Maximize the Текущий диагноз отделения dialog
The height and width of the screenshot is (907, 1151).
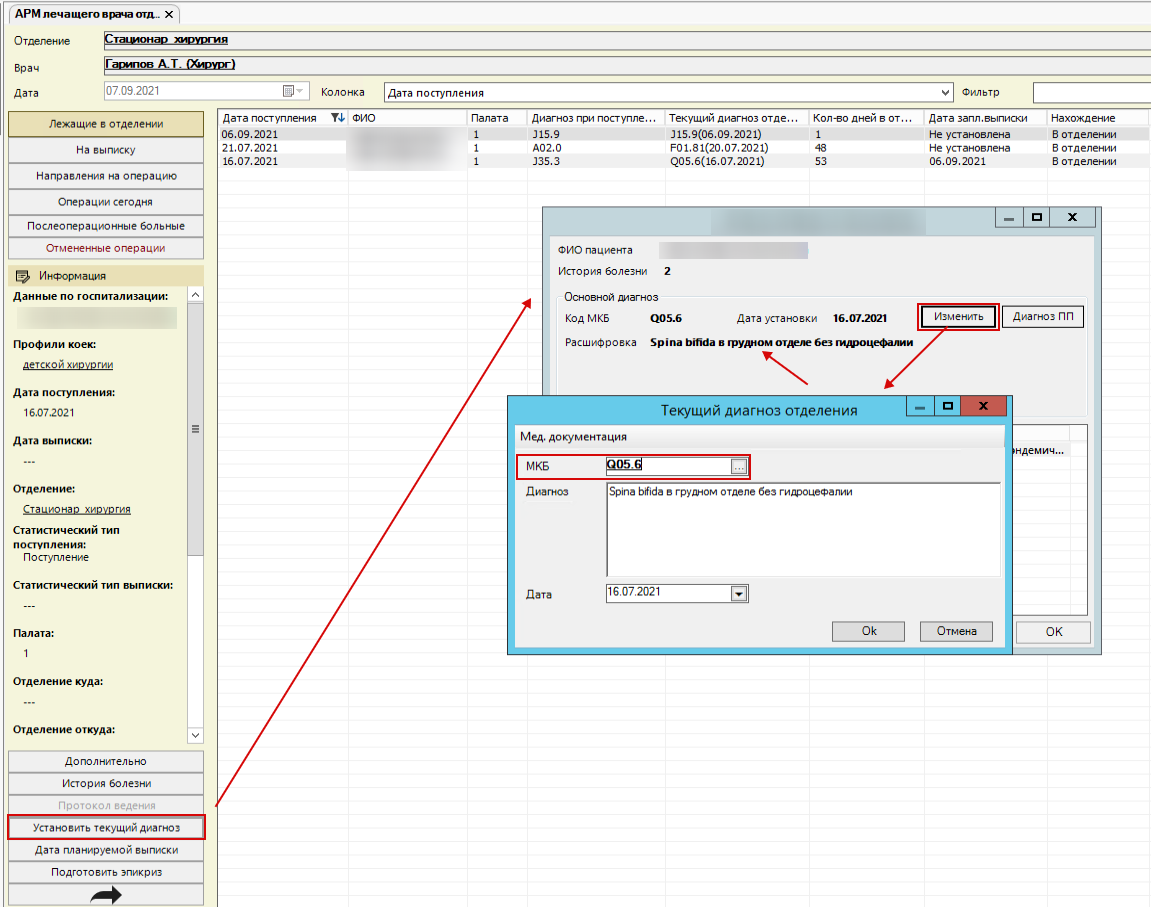(x=948, y=406)
